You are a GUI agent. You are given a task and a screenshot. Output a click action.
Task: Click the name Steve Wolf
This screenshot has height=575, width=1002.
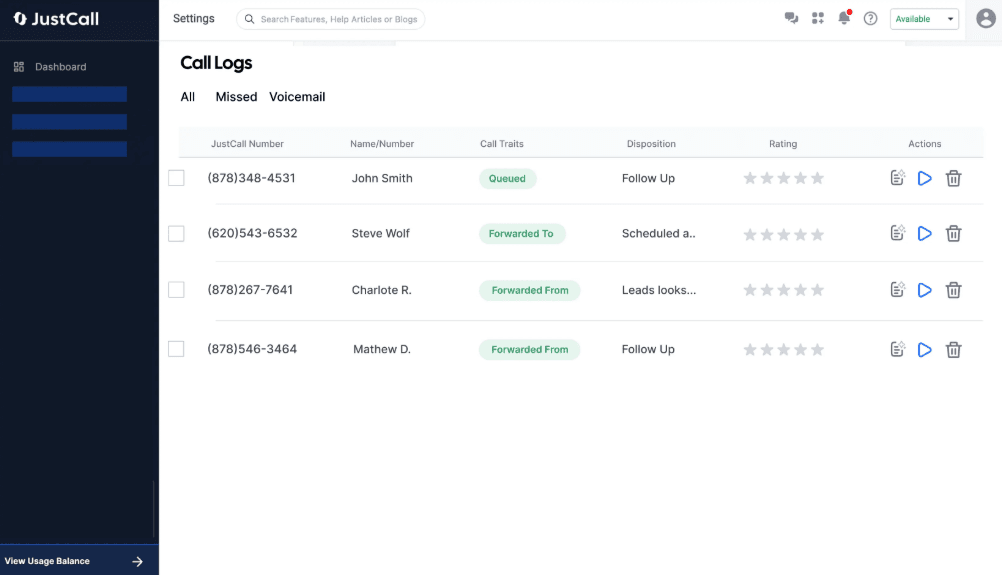[x=381, y=233]
